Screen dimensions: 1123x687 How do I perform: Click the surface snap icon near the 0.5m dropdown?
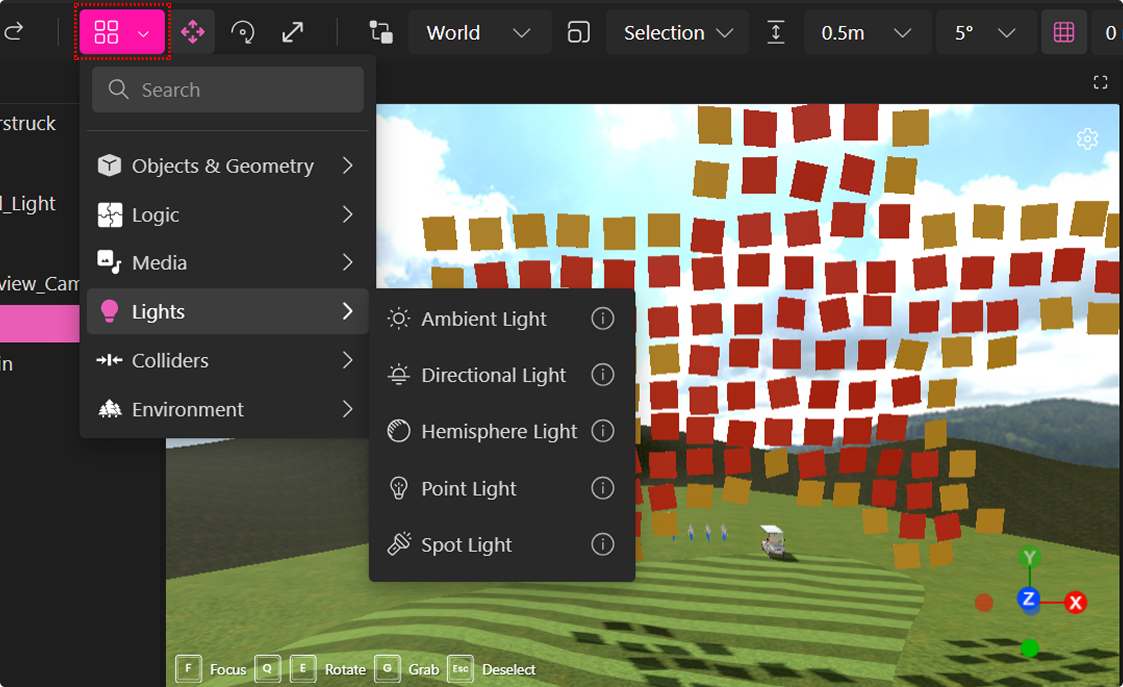(x=776, y=31)
